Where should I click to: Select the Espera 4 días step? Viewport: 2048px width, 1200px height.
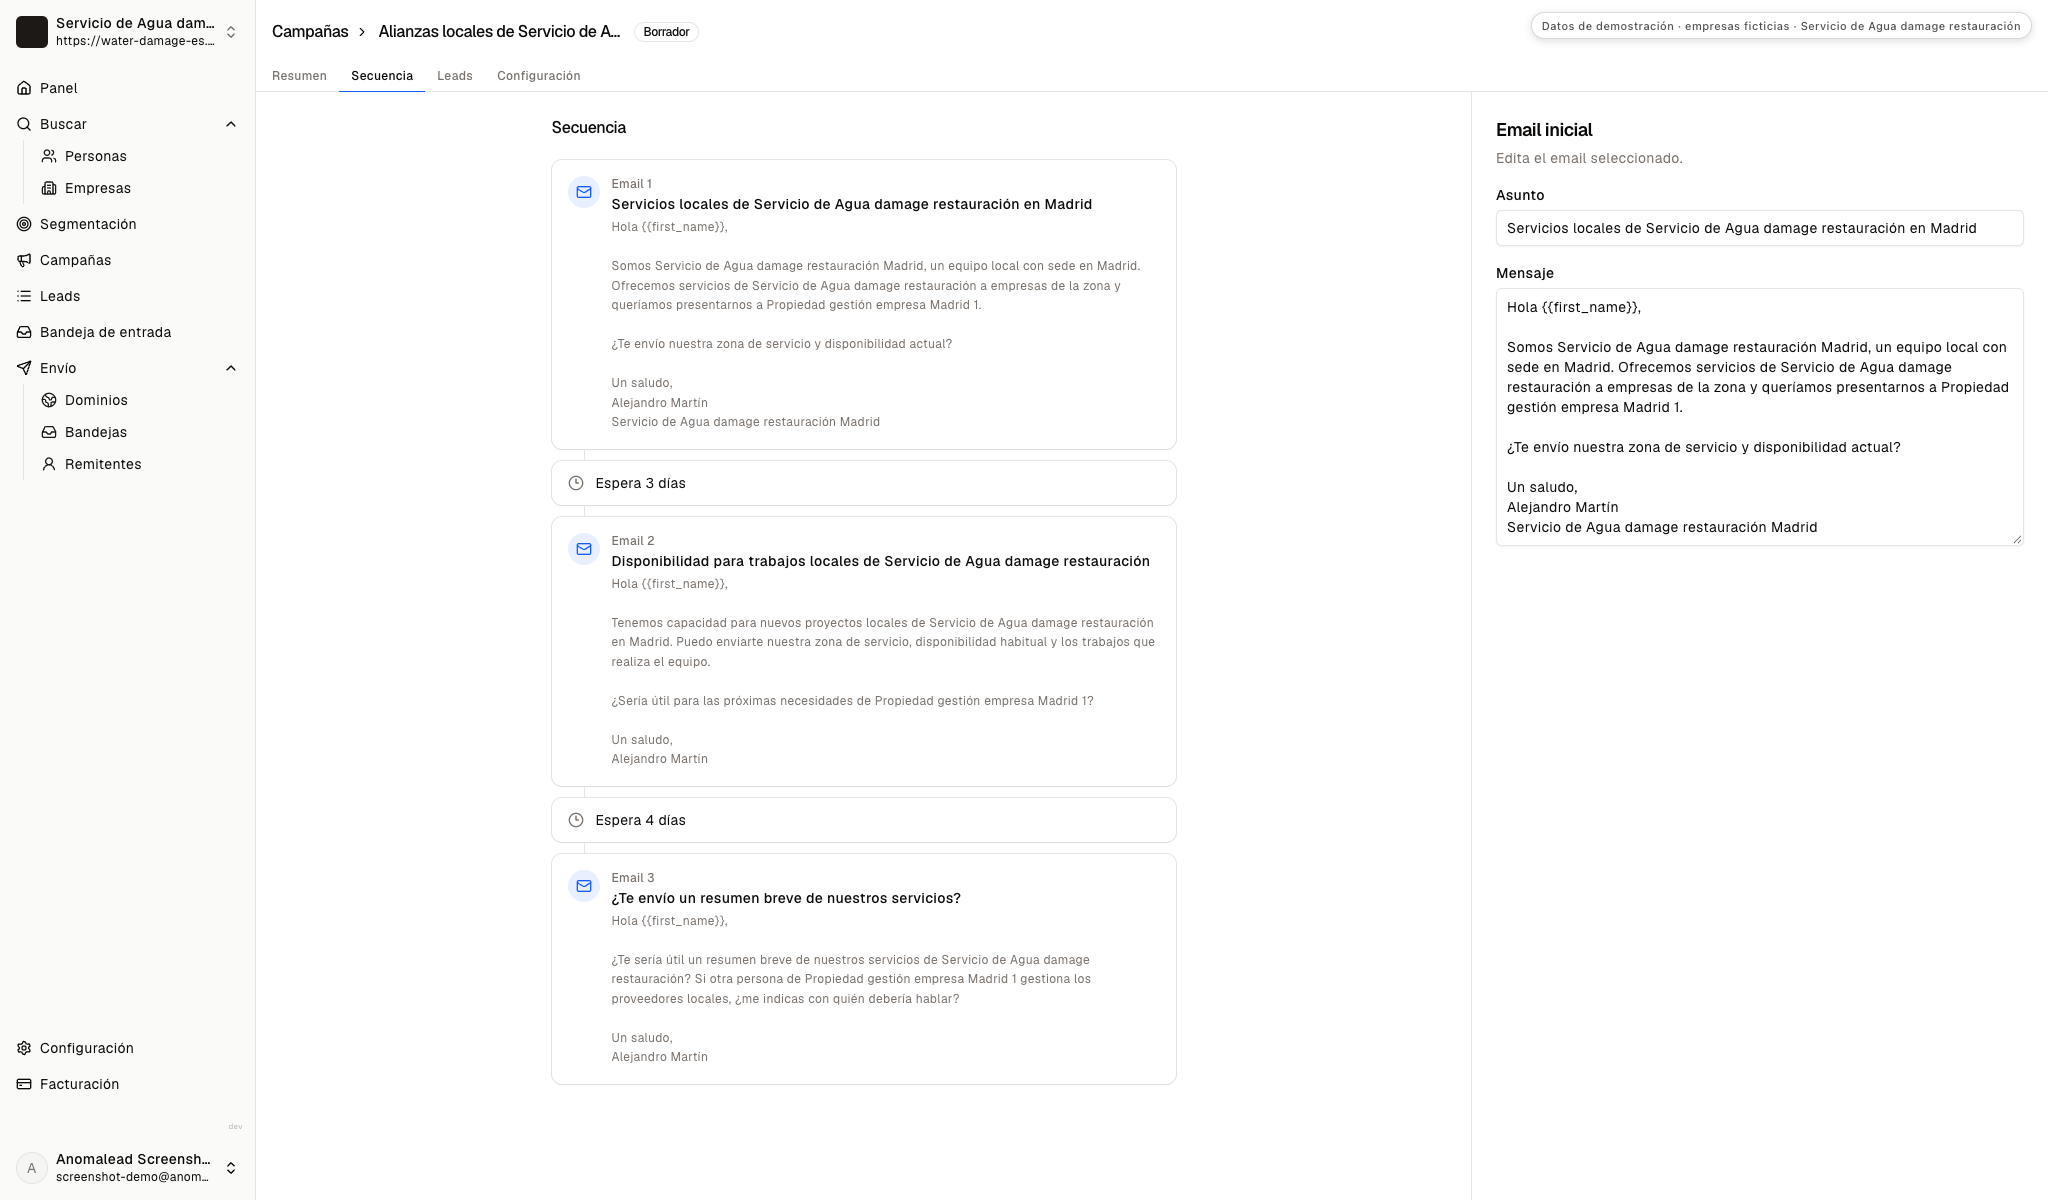(x=864, y=820)
